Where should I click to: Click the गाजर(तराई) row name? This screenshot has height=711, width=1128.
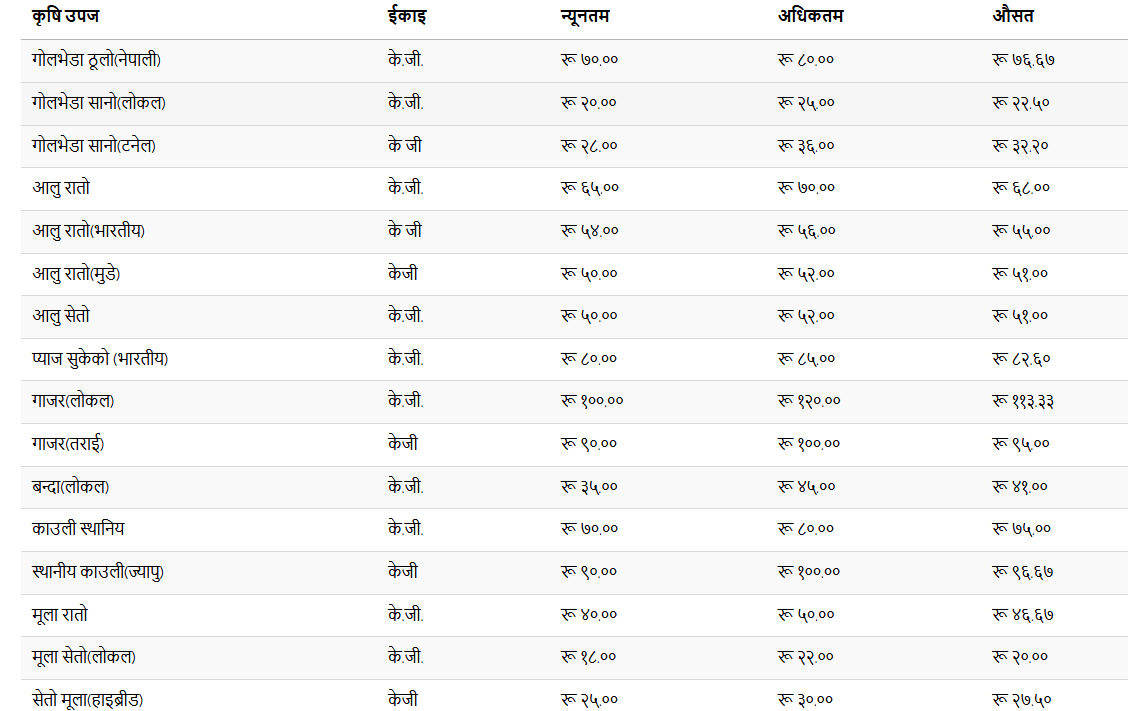[x=67, y=444]
